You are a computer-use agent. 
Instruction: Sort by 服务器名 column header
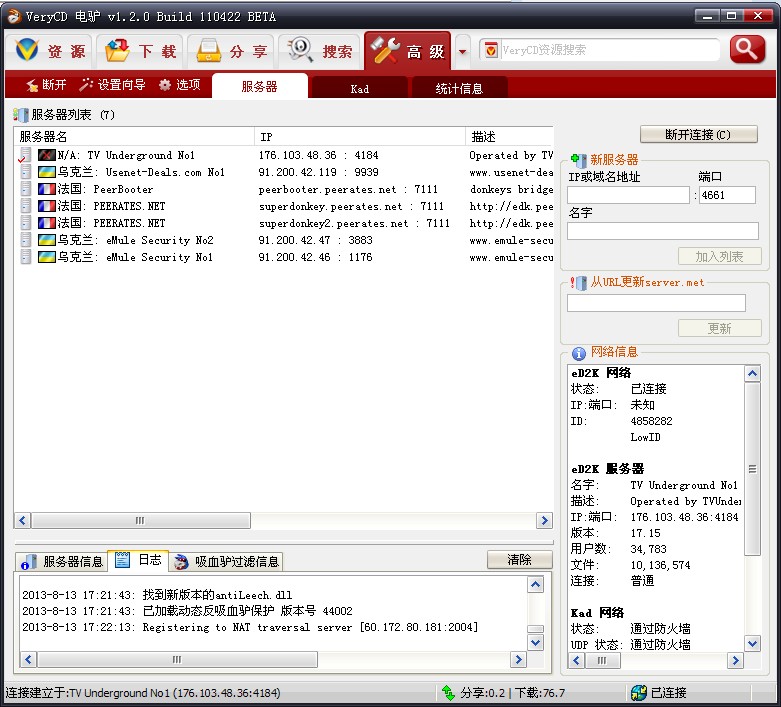134,137
